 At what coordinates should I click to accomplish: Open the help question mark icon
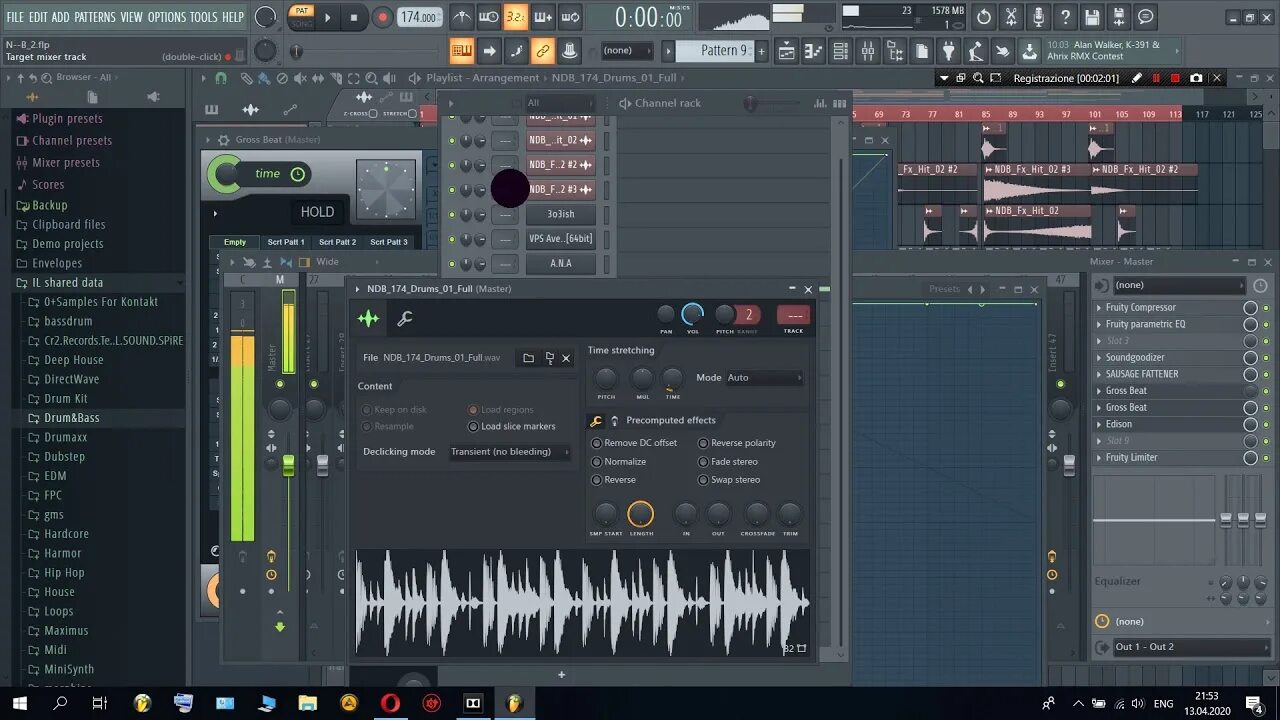click(1065, 17)
